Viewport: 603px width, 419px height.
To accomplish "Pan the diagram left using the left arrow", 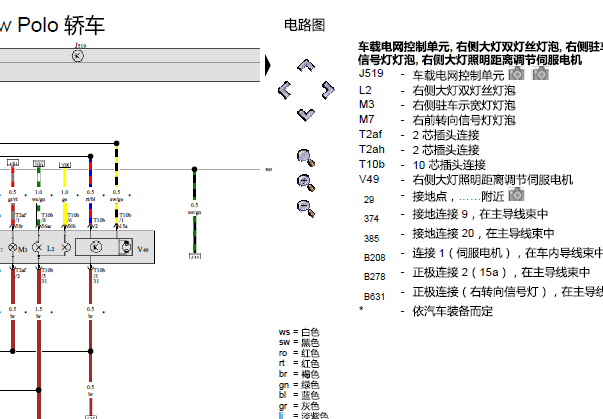I will [285, 90].
